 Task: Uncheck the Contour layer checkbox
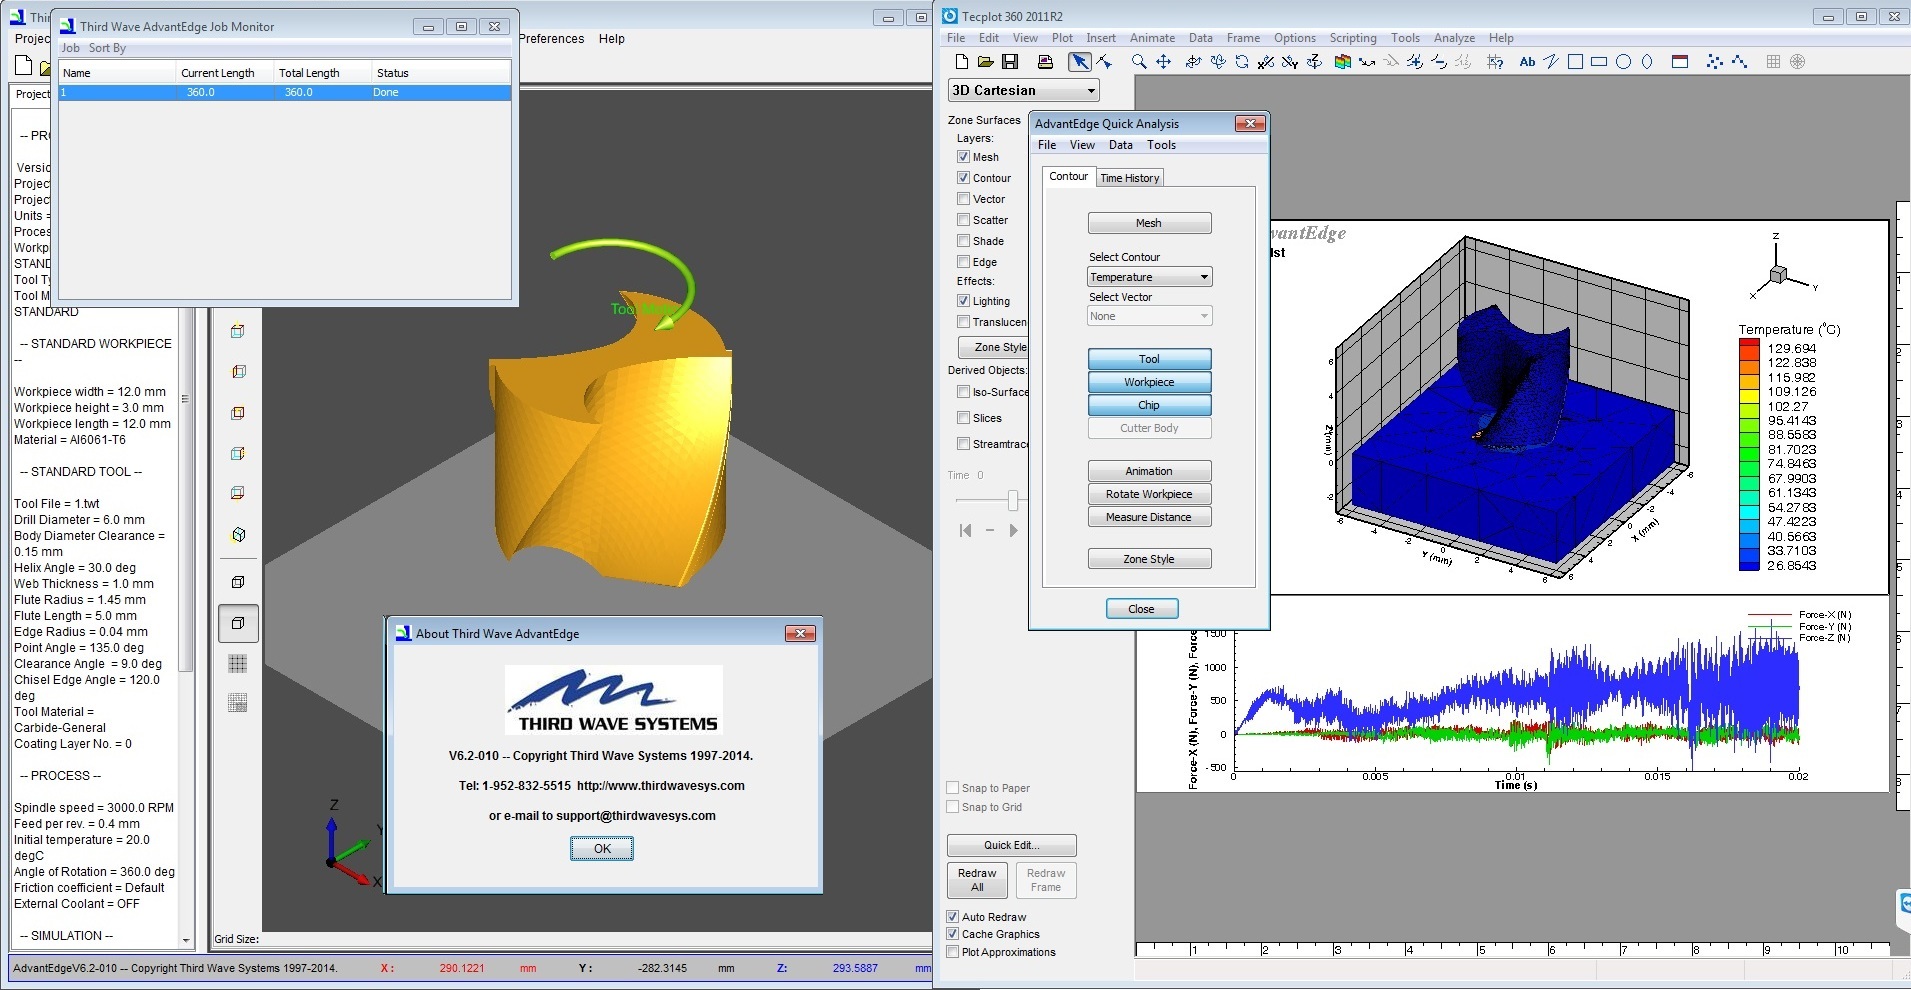click(963, 178)
